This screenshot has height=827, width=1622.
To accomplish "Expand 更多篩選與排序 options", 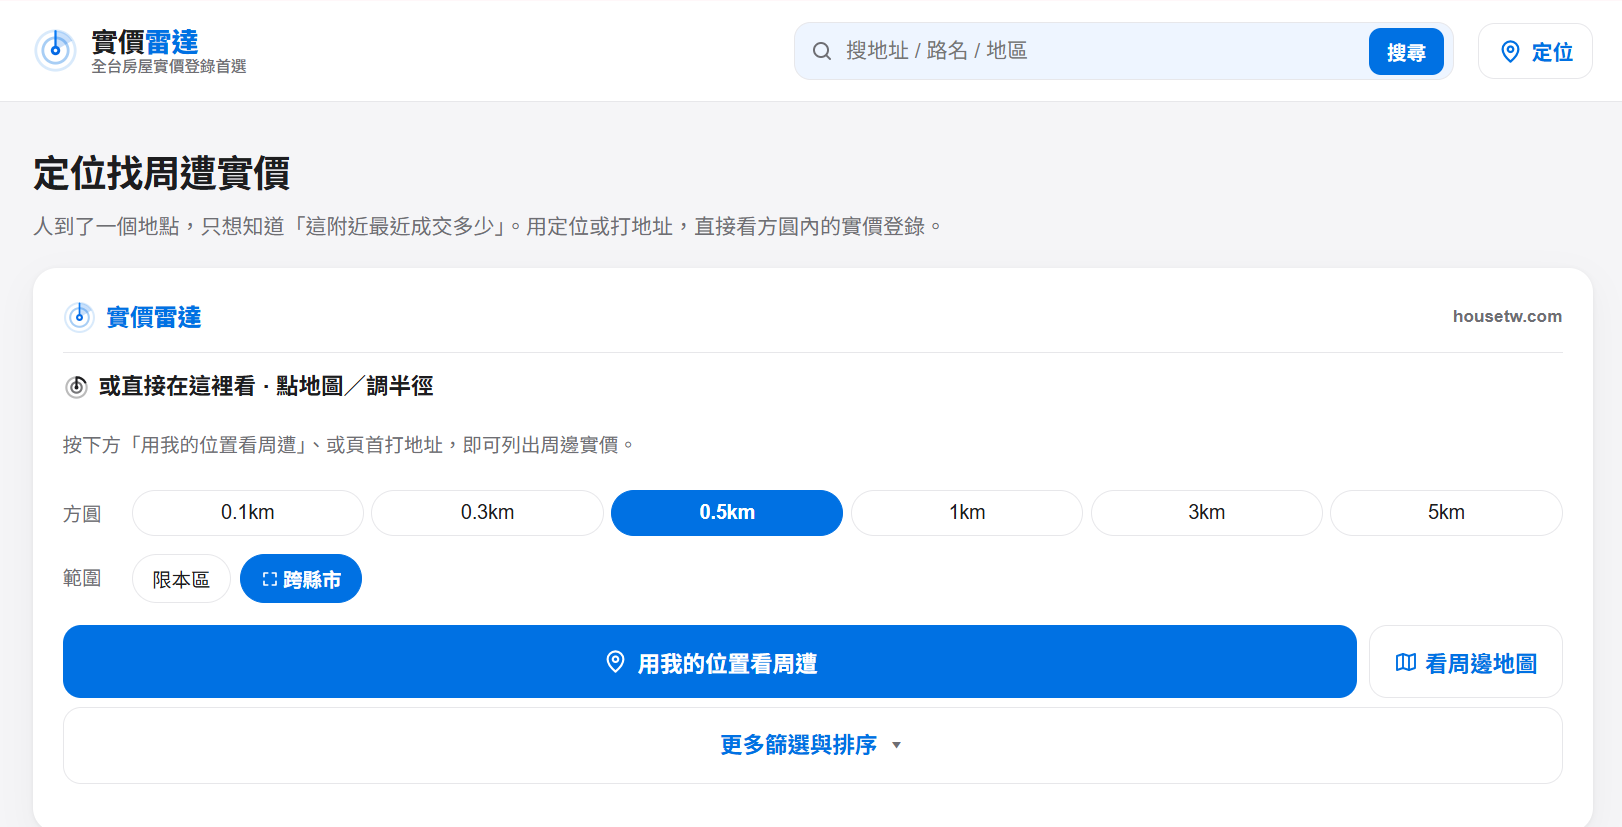I will (812, 746).
